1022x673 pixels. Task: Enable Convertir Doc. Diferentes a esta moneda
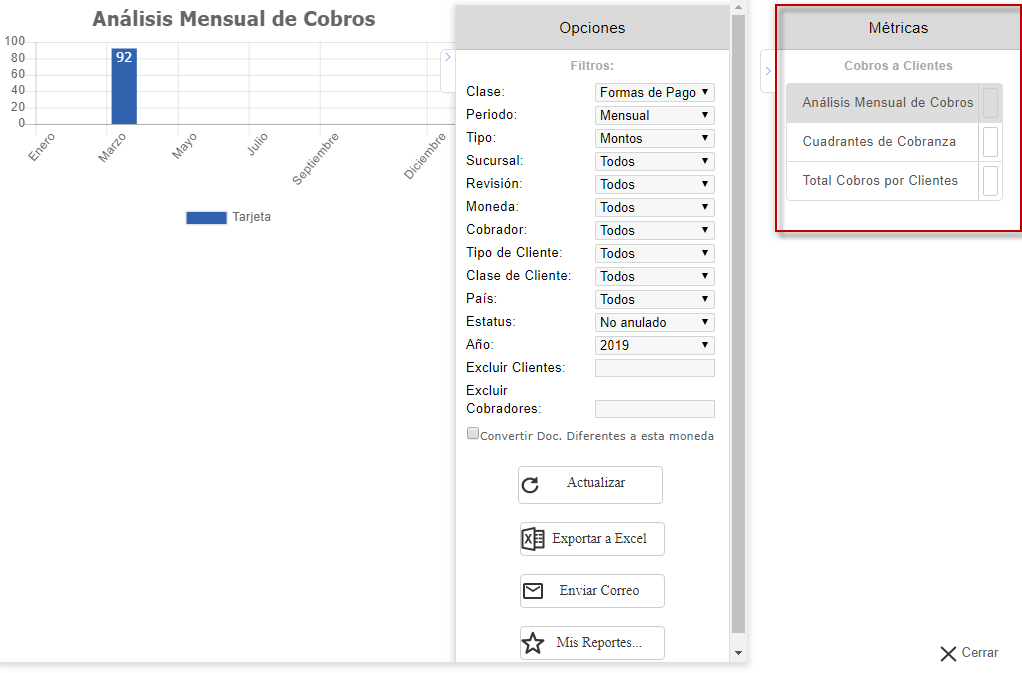473,434
